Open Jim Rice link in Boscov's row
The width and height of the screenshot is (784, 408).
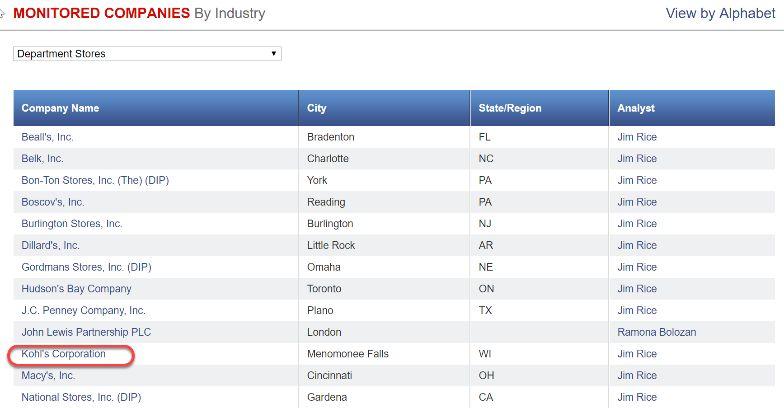(637, 202)
